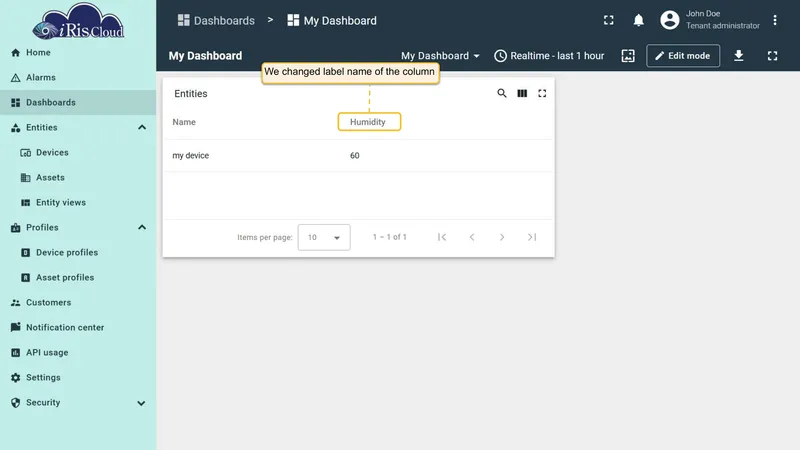The image size is (800, 450).
Task: Open the items per page dropdown
Action: (324, 237)
